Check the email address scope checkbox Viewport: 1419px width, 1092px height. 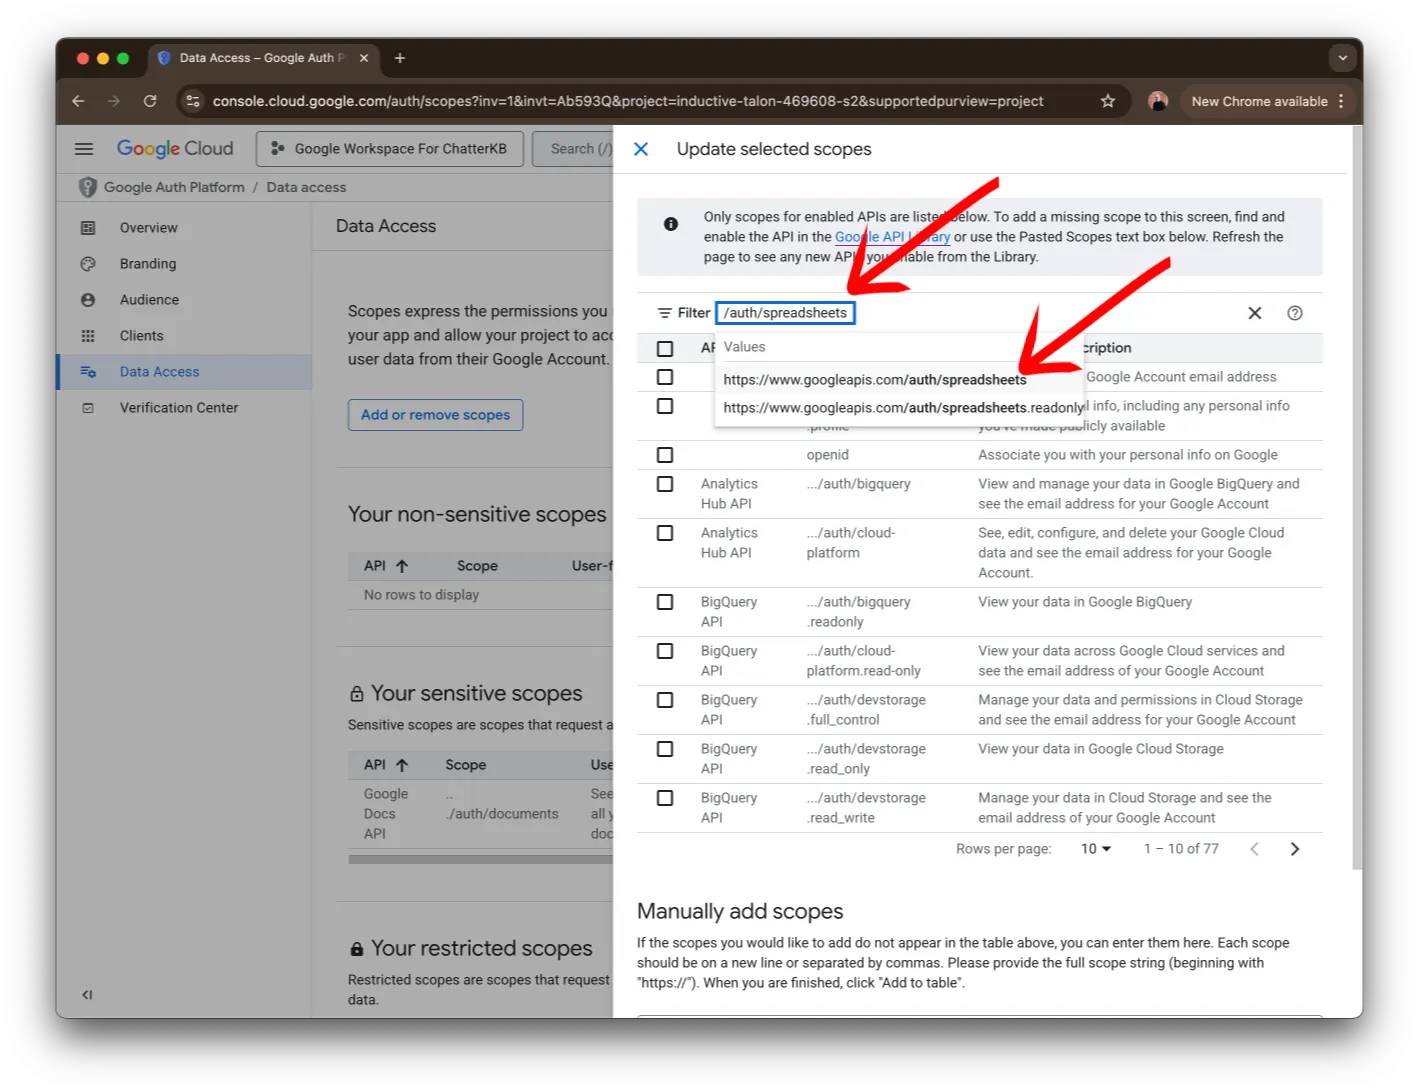click(665, 377)
